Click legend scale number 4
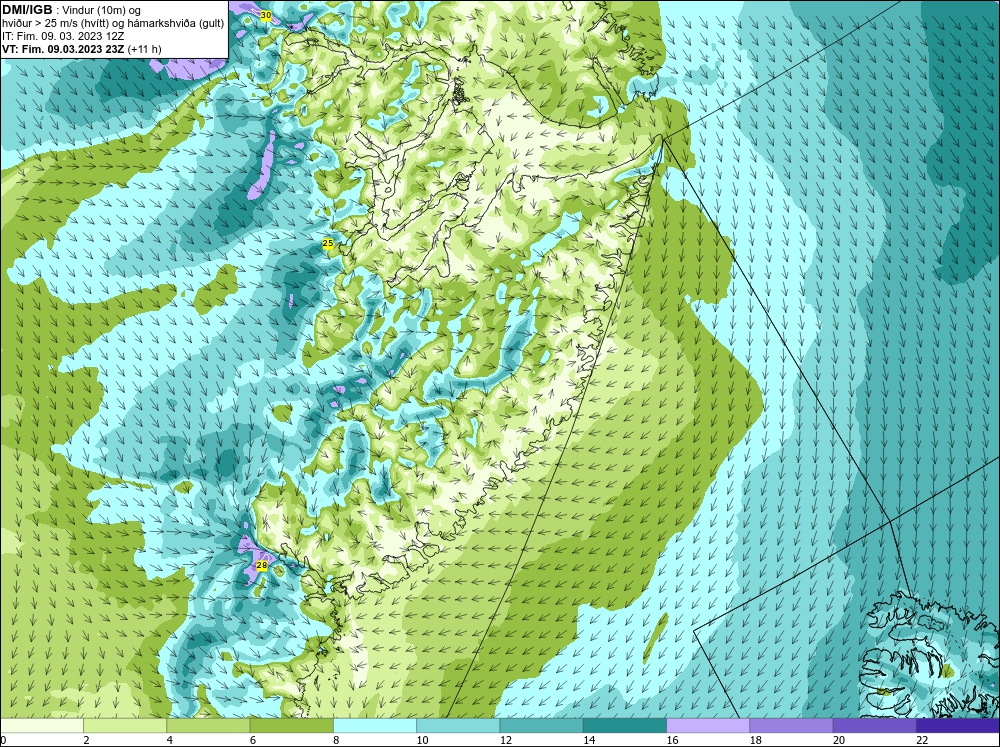Image resolution: width=1000 pixels, height=747 pixels. coord(170,740)
